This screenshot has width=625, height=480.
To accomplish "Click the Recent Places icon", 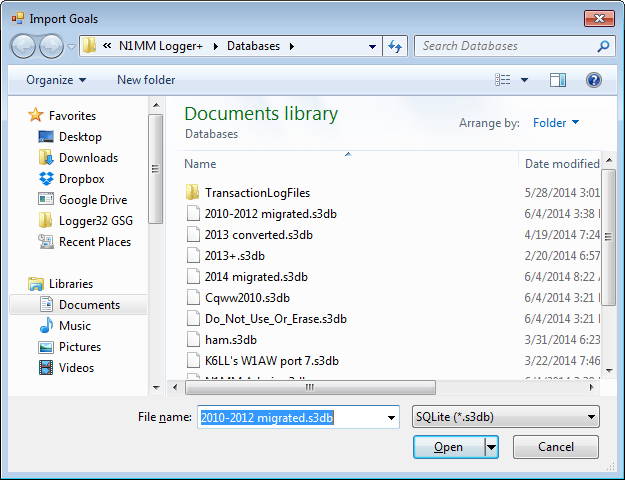I will [x=46, y=242].
